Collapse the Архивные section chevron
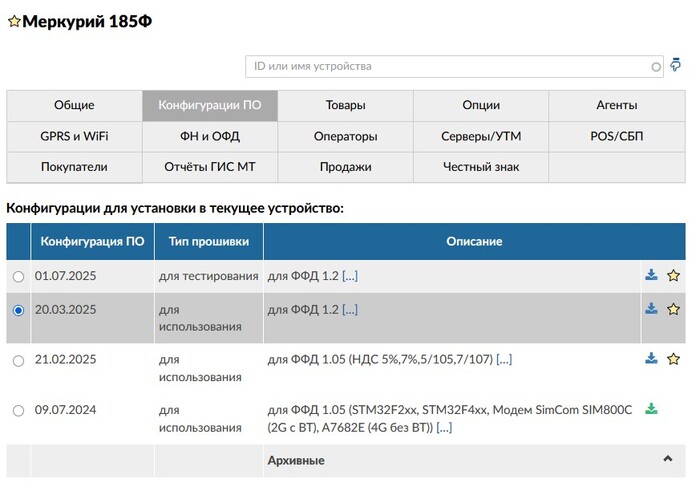This screenshot has height=483, width=700. tap(668, 459)
